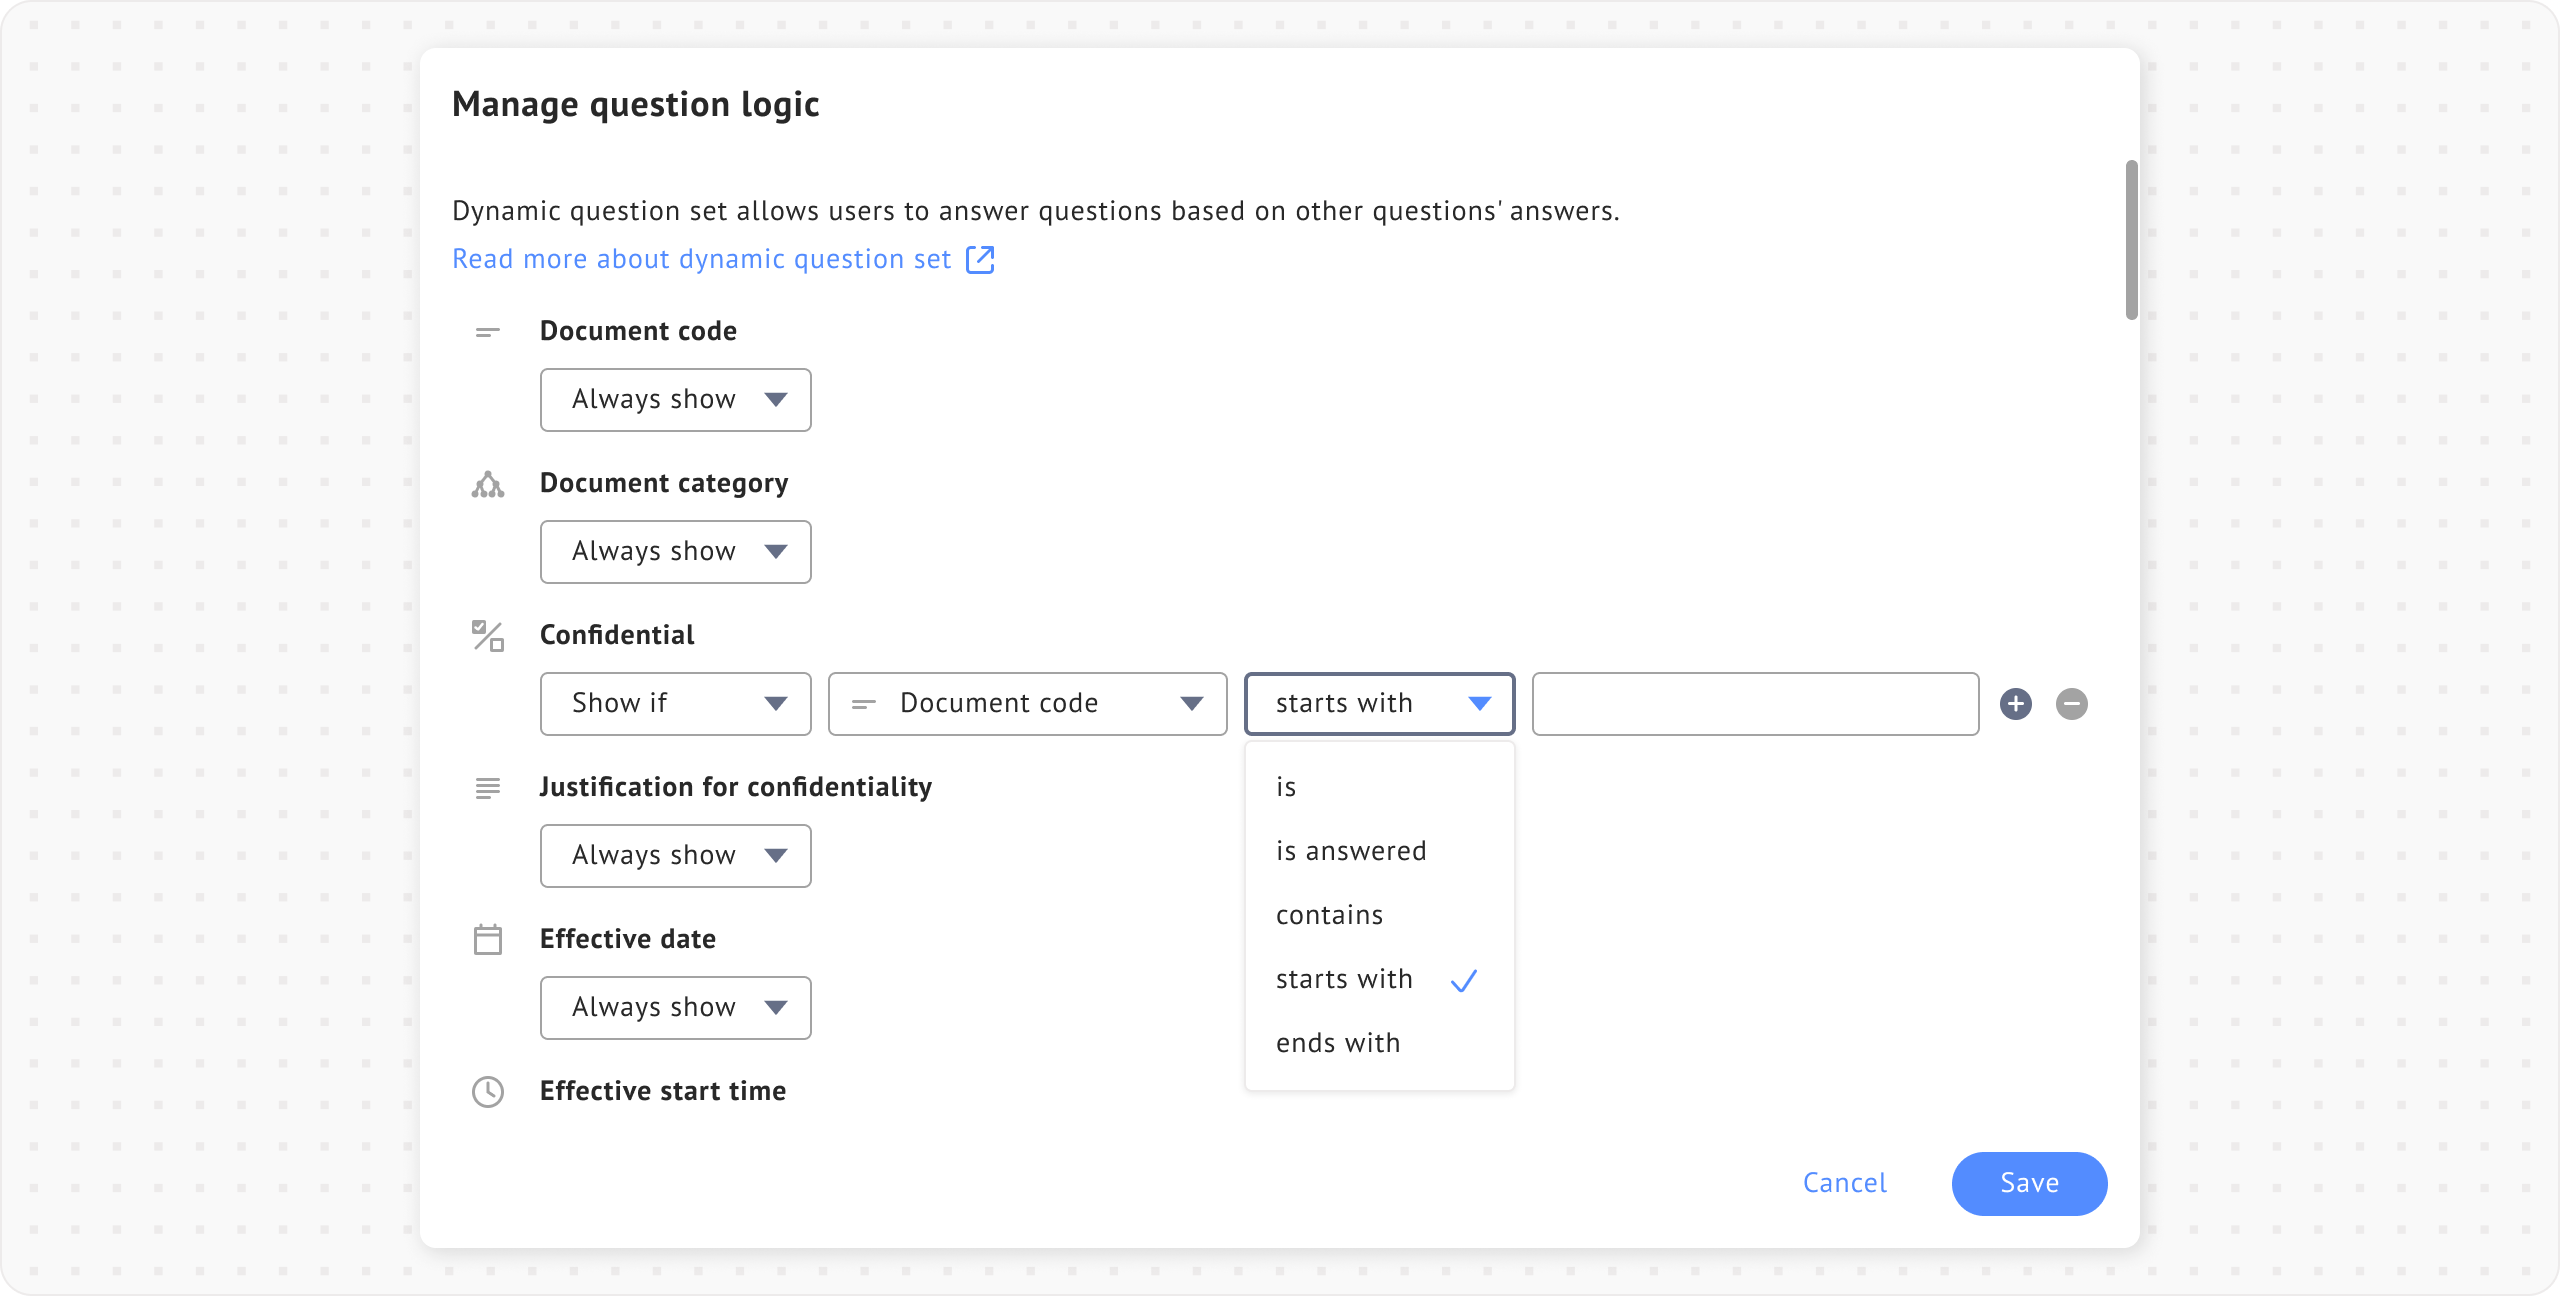This screenshot has height=1296, width=2560.
Task: Open Document category Always show dropdown
Action: [x=675, y=552]
